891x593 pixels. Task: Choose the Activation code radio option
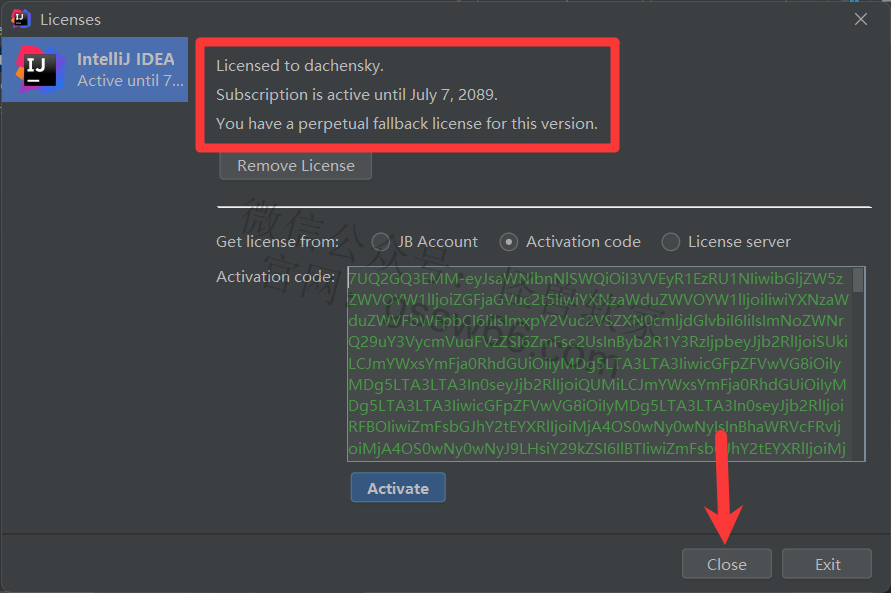(509, 242)
